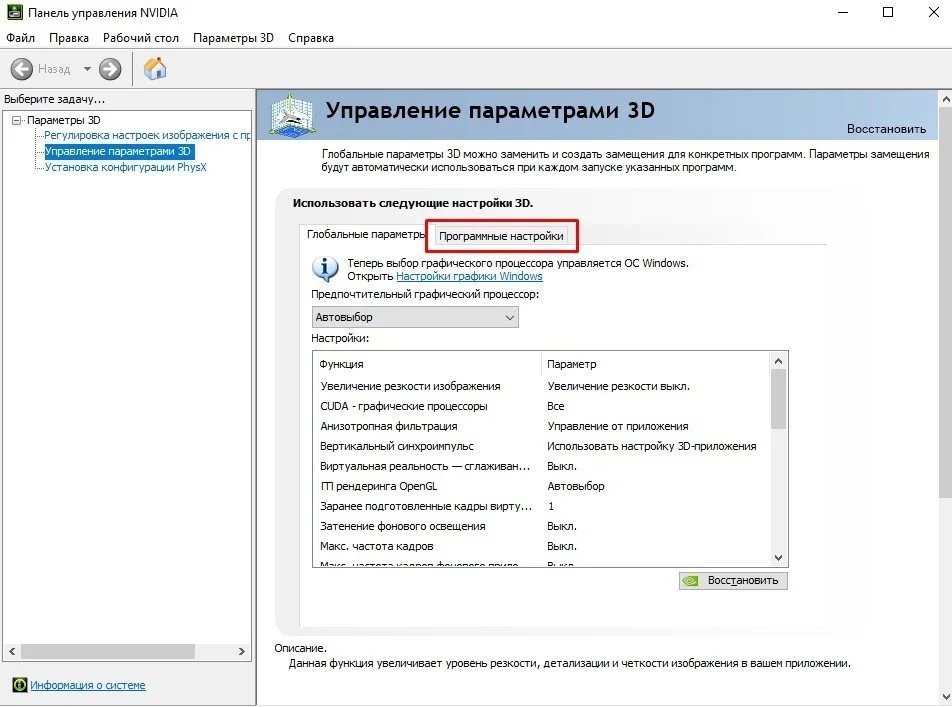
Task: Click the info icon beside Windows graphics note
Action: click(x=325, y=268)
